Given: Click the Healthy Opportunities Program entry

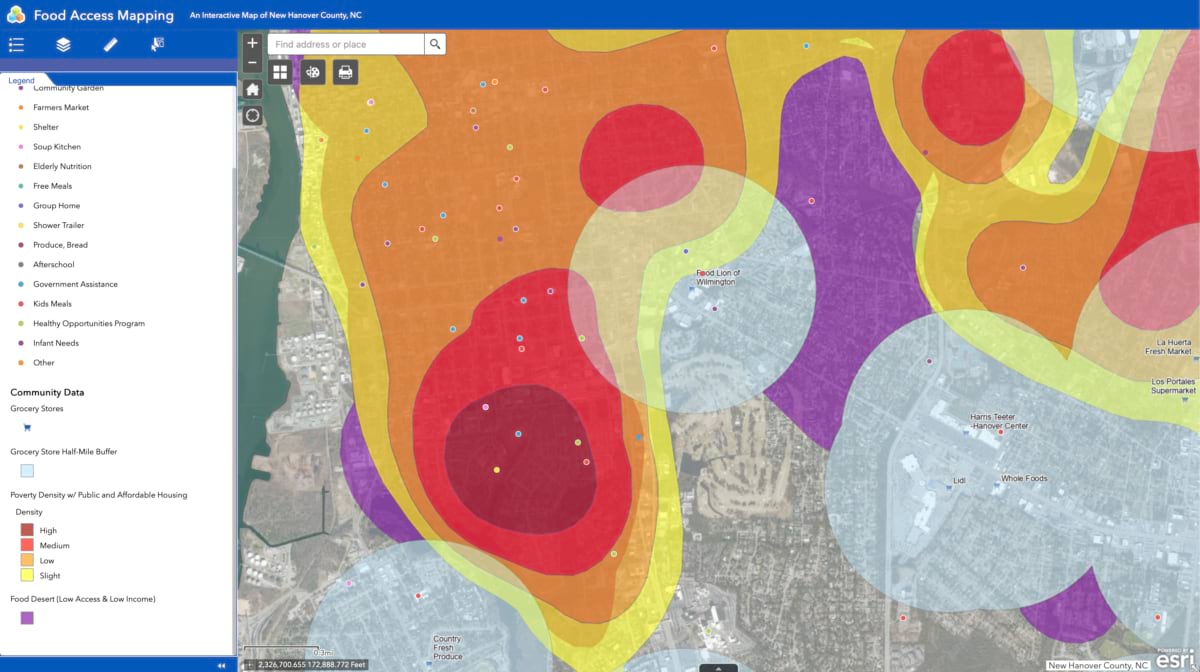Looking at the screenshot, I should point(89,324).
